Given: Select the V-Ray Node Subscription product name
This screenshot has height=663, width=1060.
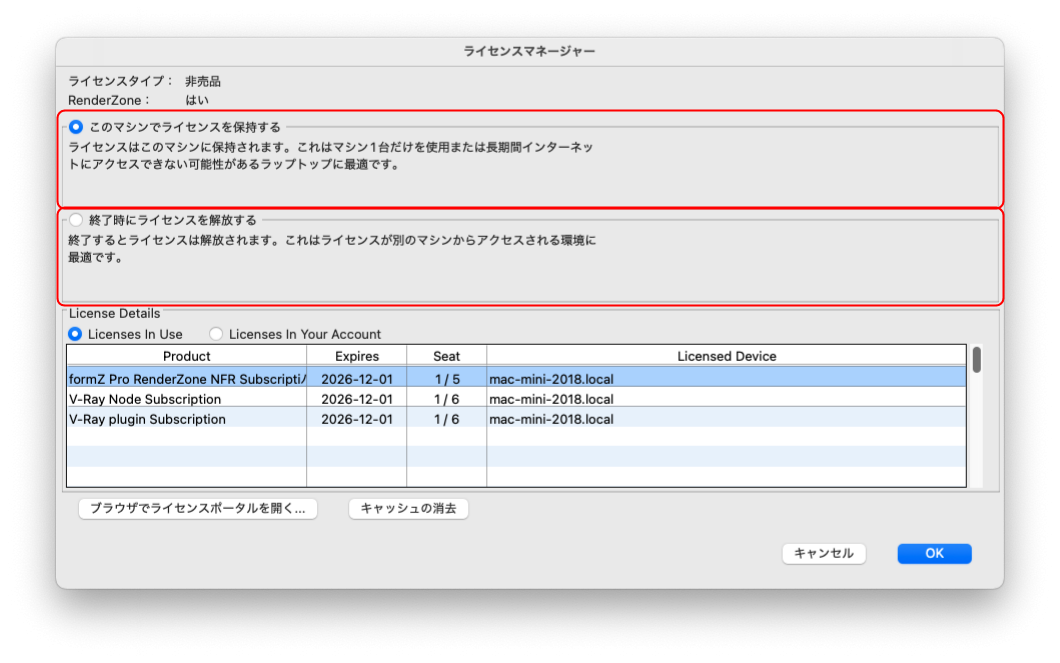Looking at the screenshot, I should 145,399.
